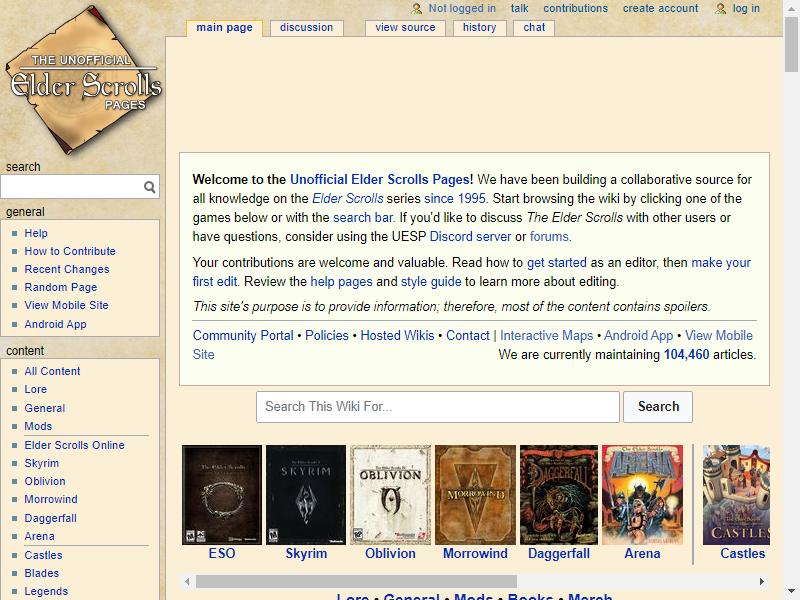The width and height of the screenshot is (800, 600).
Task: Open Mods sidebar link
Action: (x=38, y=426)
